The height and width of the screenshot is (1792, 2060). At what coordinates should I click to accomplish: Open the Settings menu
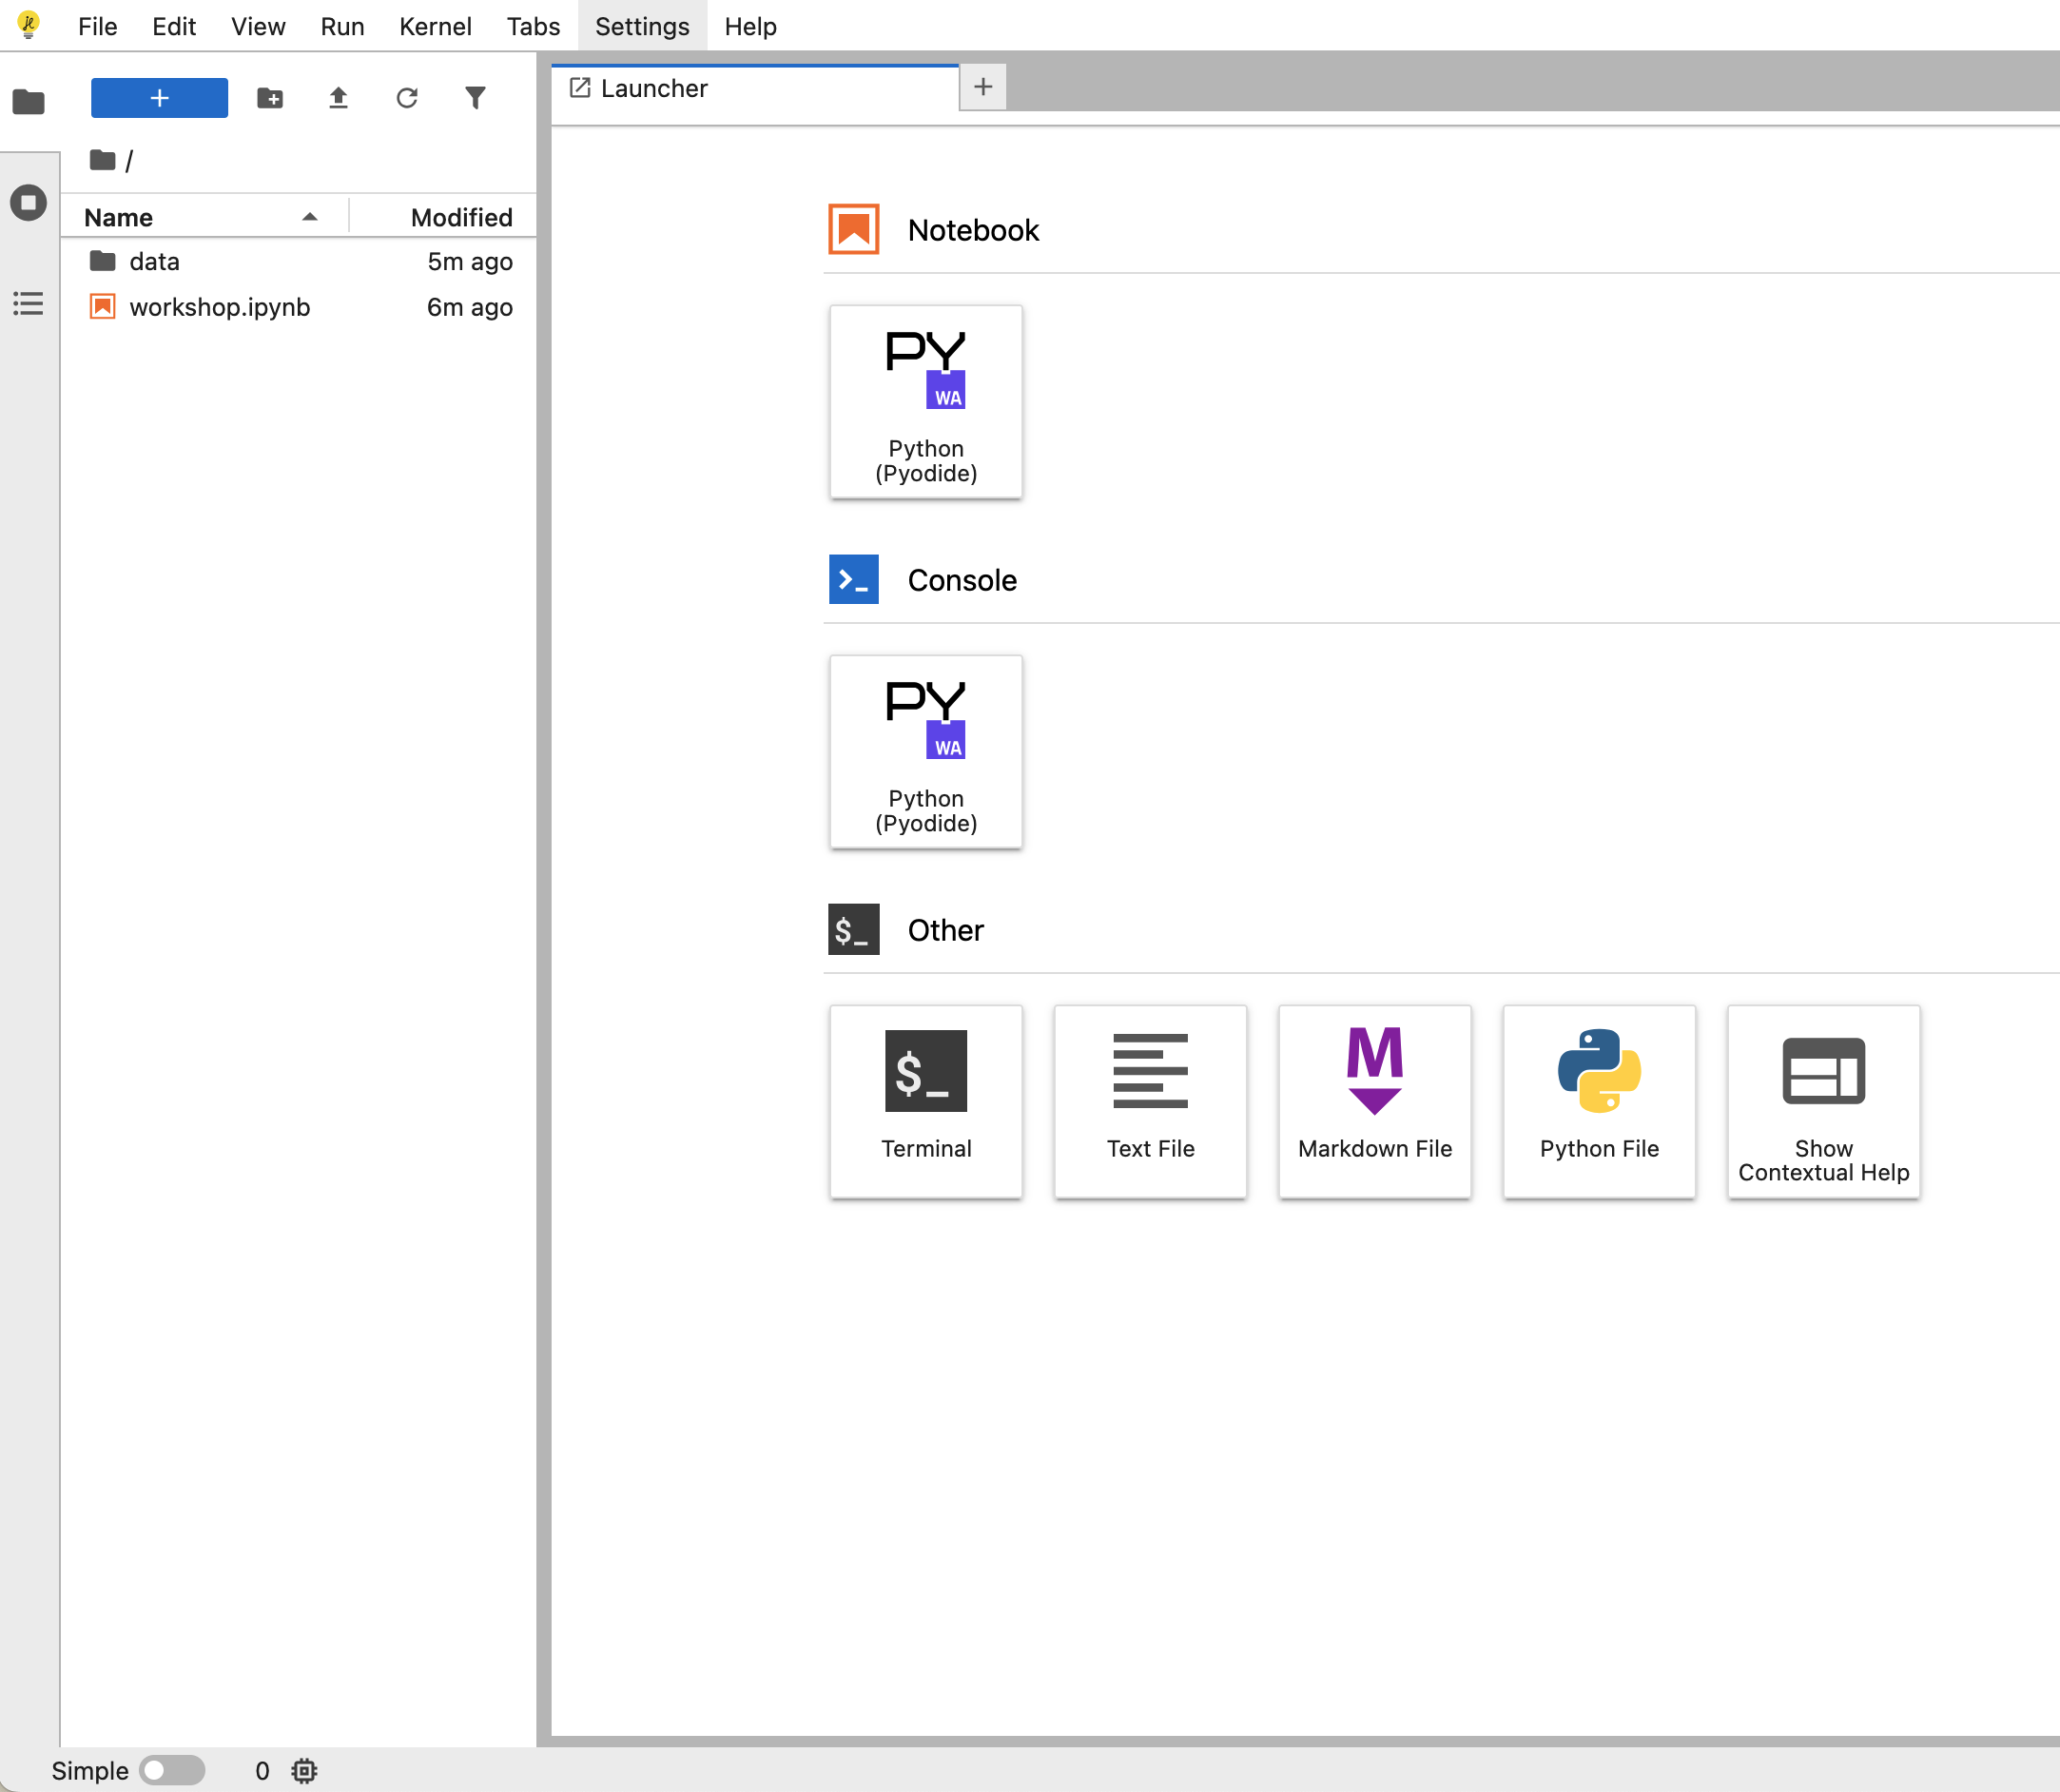(642, 26)
